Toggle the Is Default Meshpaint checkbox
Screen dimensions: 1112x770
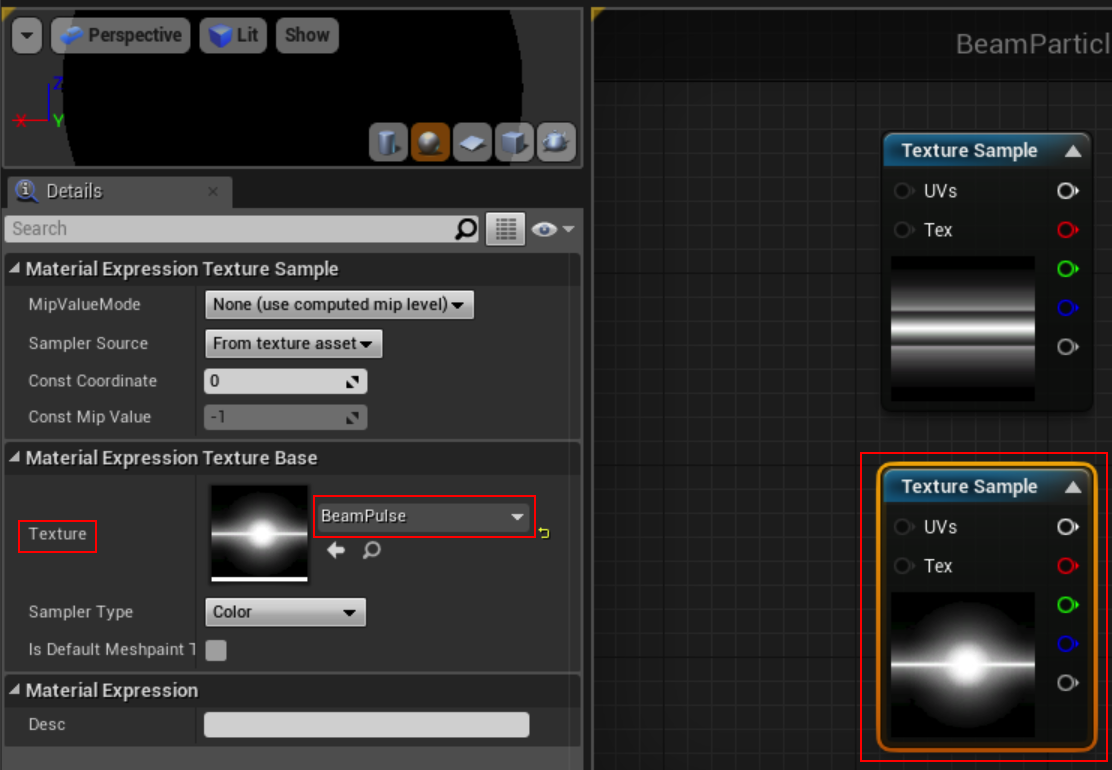pyautogui.click(x=216, y=650)
